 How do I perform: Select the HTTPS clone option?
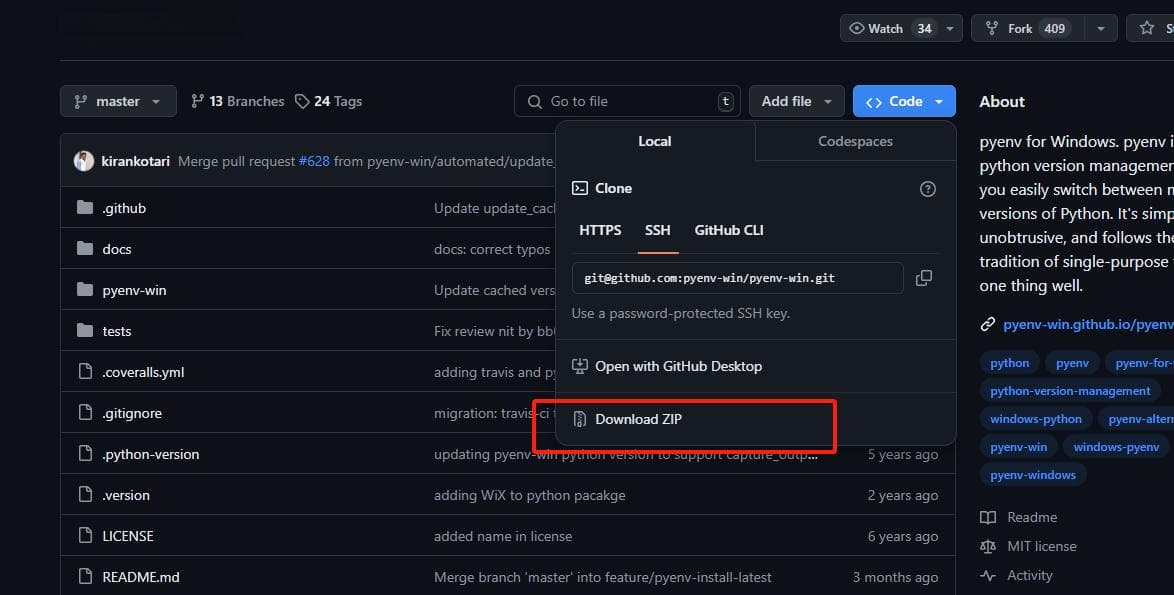pos(600,231)
